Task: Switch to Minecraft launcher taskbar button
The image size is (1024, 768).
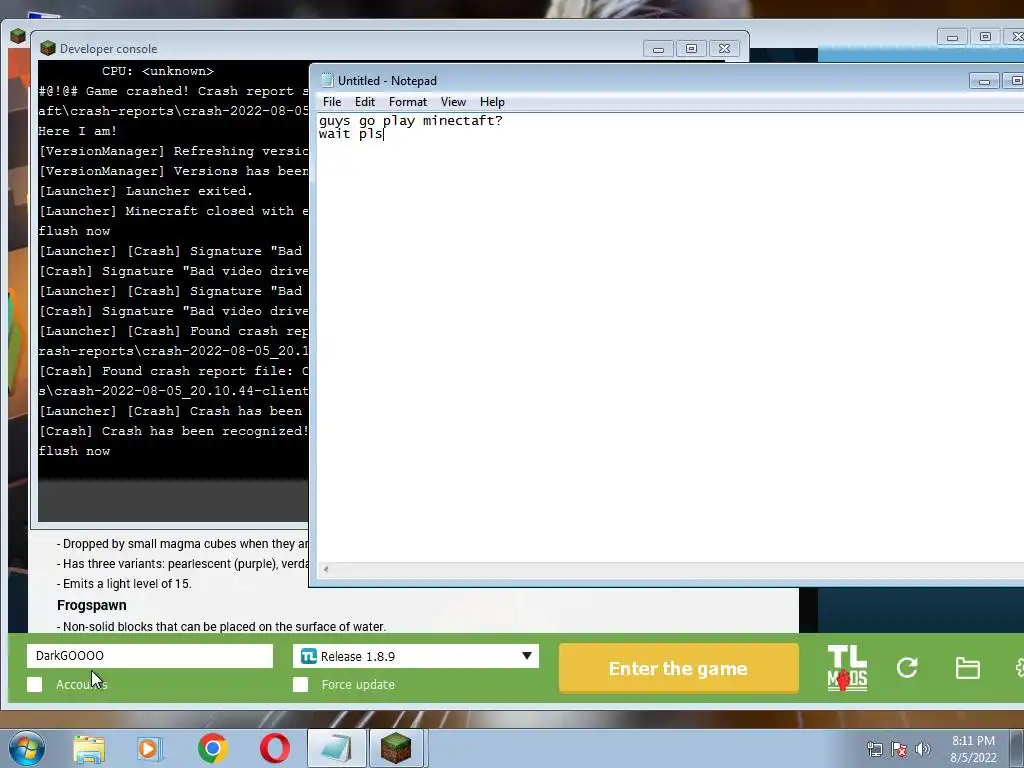Action: coord(397,748)
